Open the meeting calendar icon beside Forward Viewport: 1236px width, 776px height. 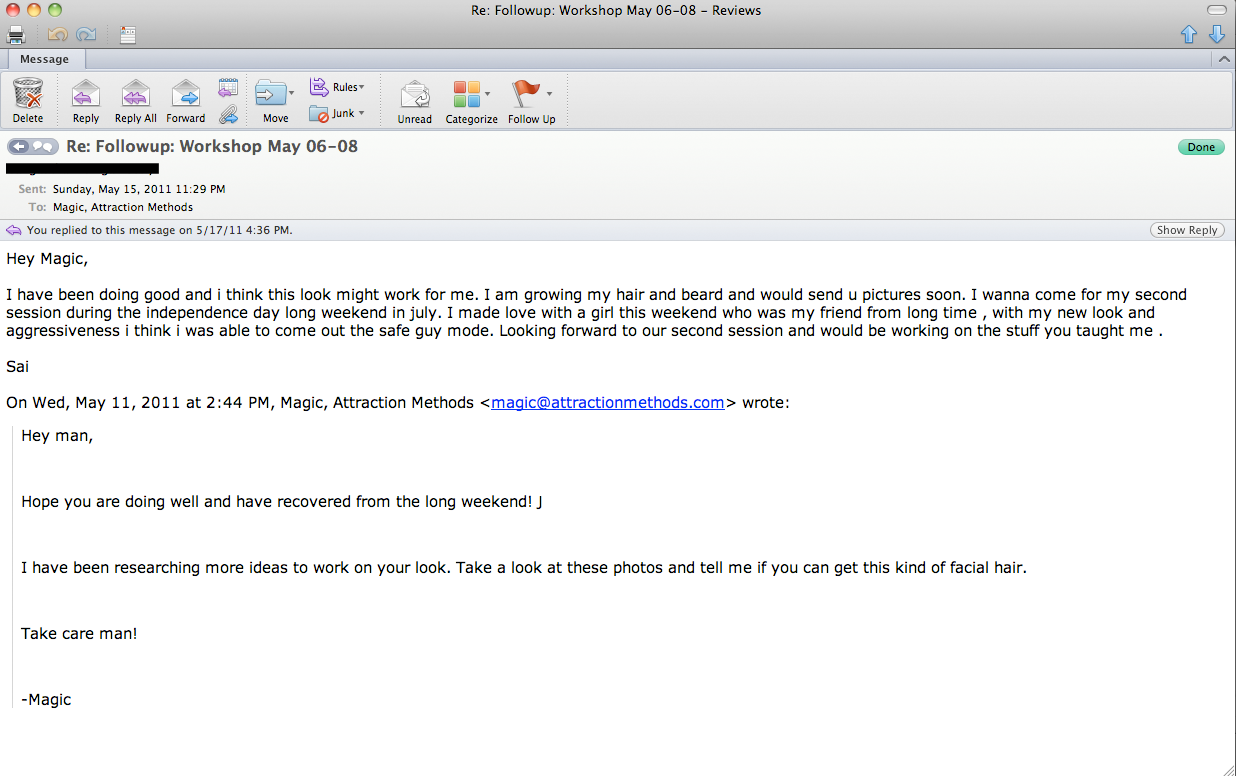[x=228, y=87]
